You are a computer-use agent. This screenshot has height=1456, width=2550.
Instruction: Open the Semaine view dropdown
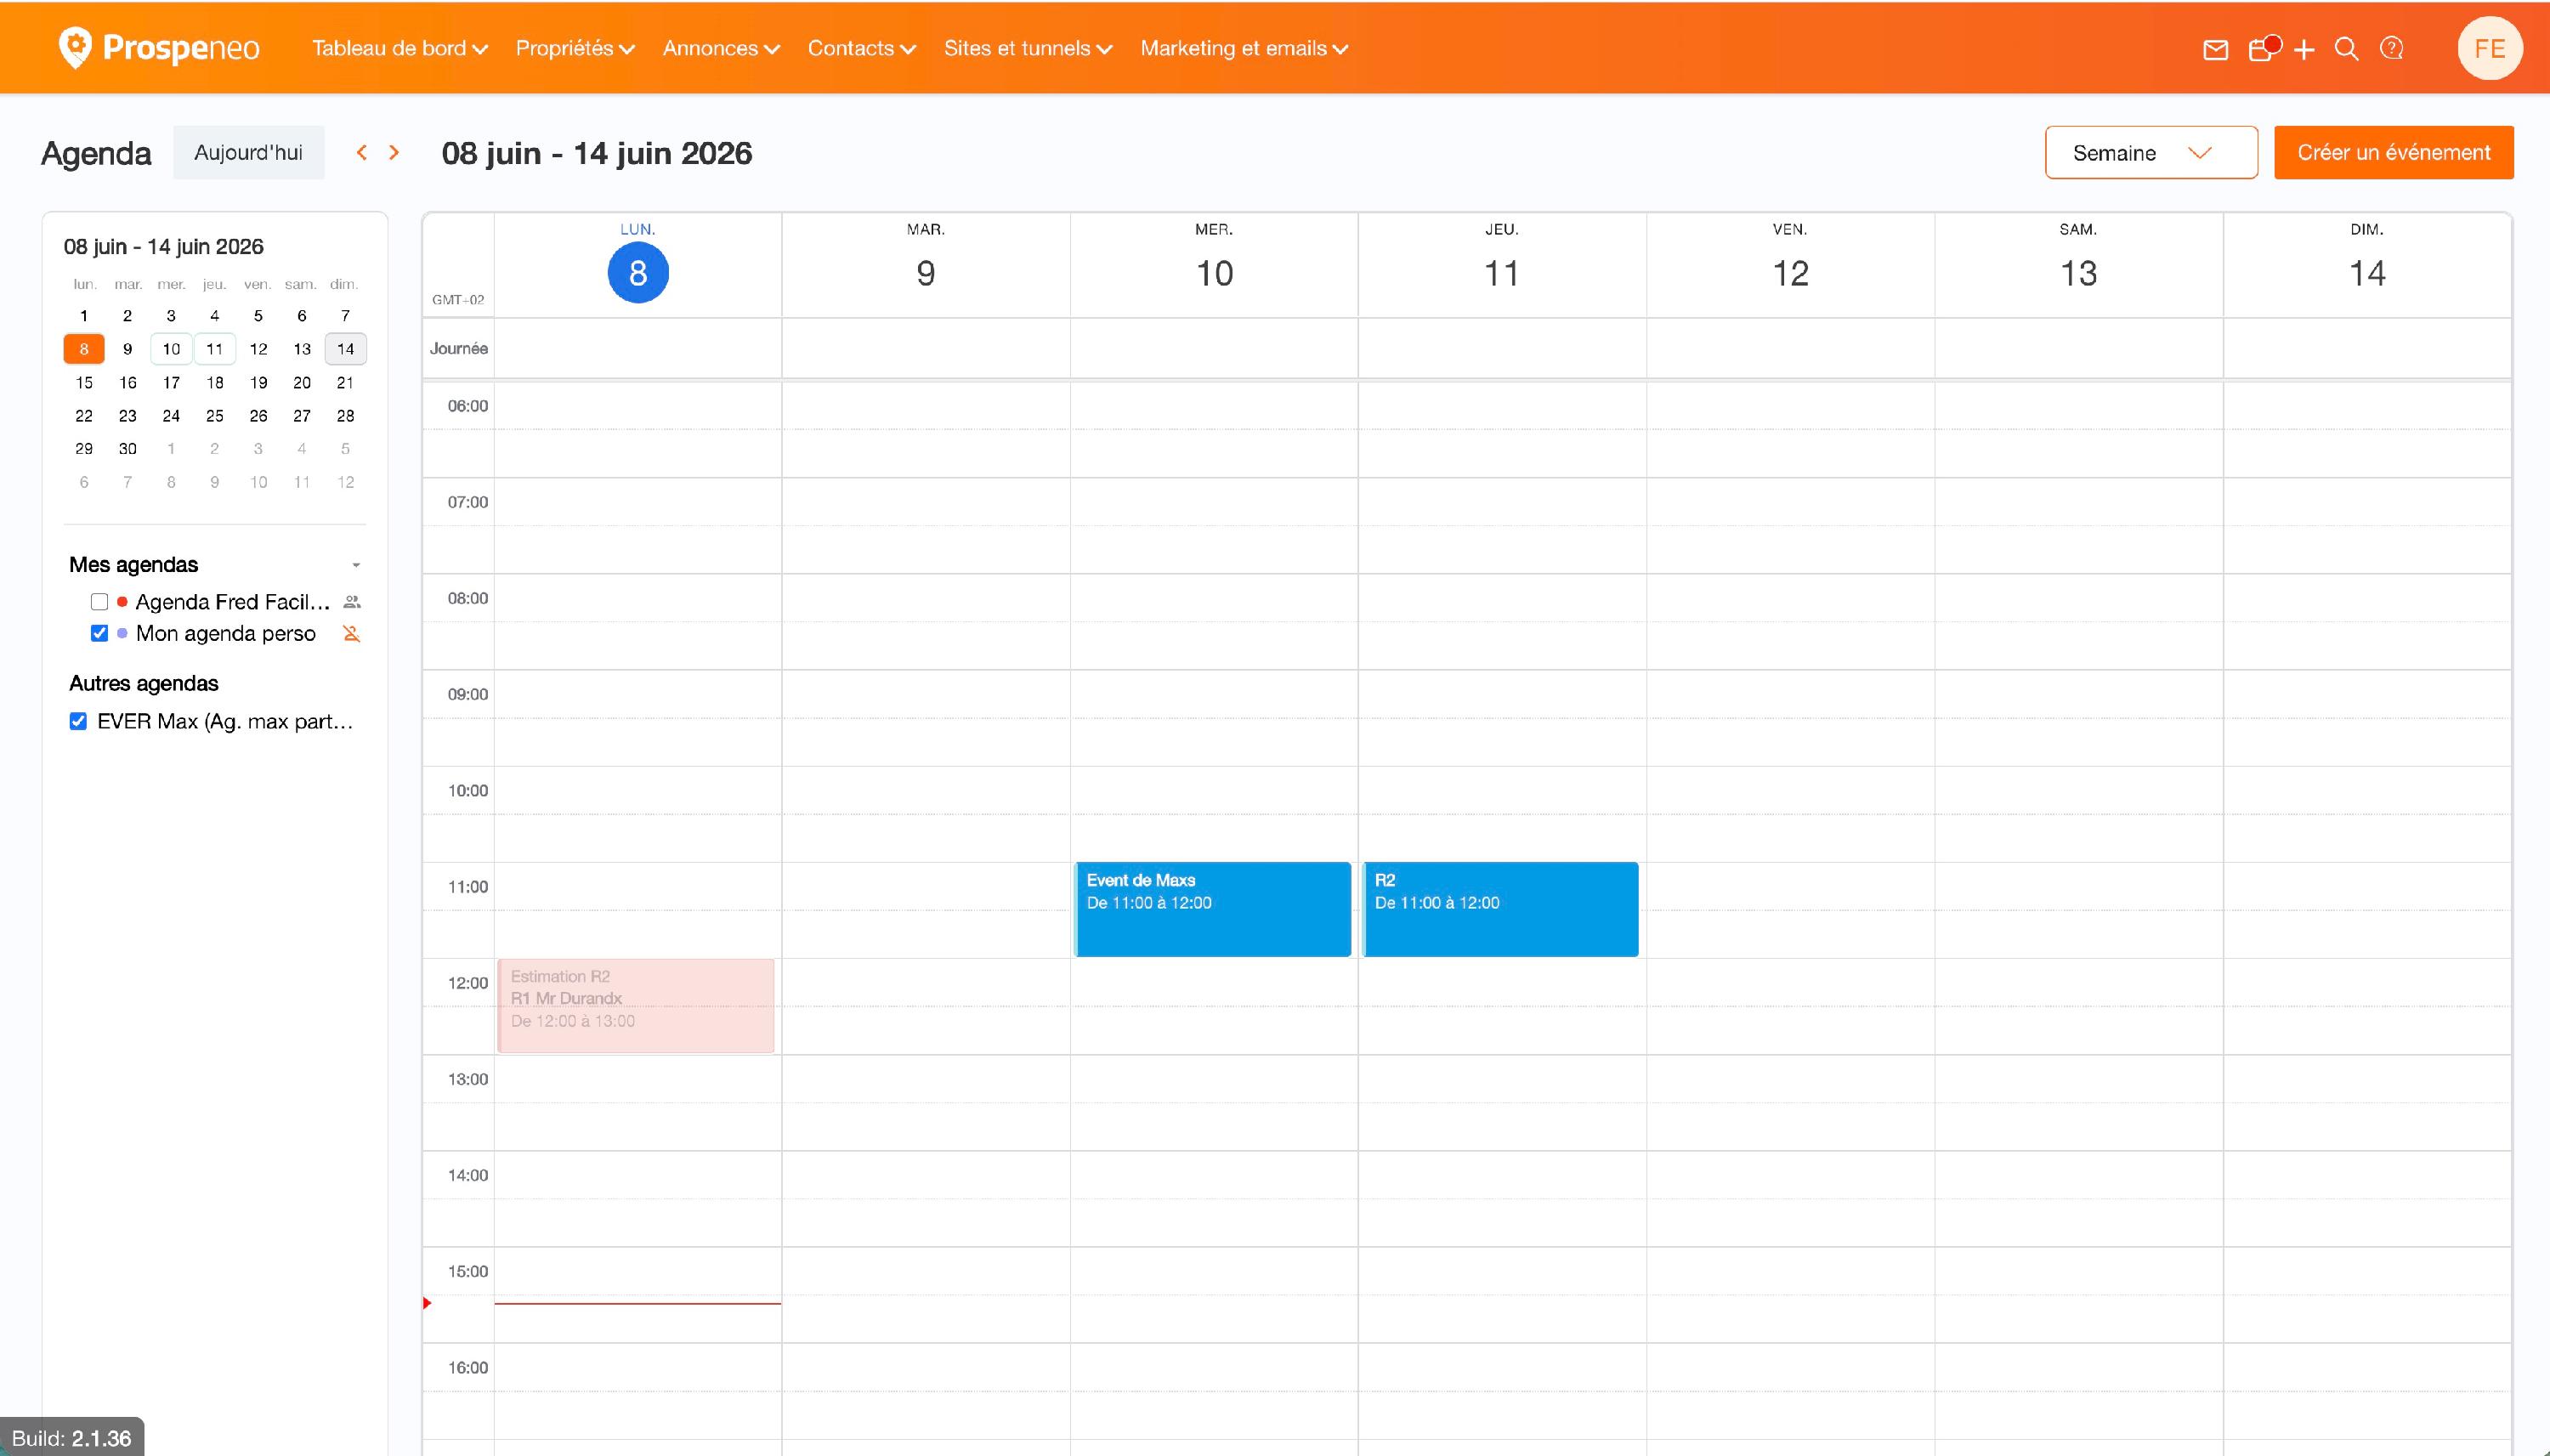coord(2151,152)
